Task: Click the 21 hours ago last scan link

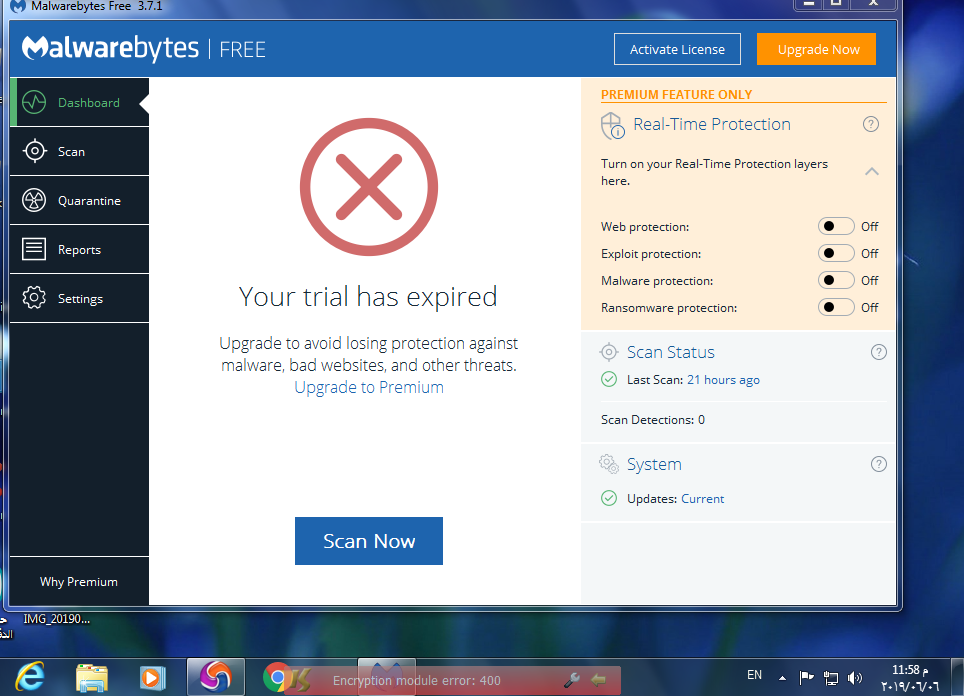Action: [723, 380]
